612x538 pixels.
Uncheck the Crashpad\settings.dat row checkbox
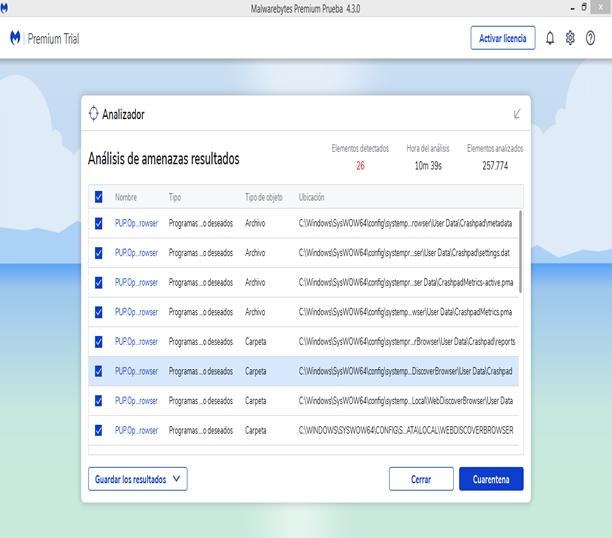tap(99, 253)
